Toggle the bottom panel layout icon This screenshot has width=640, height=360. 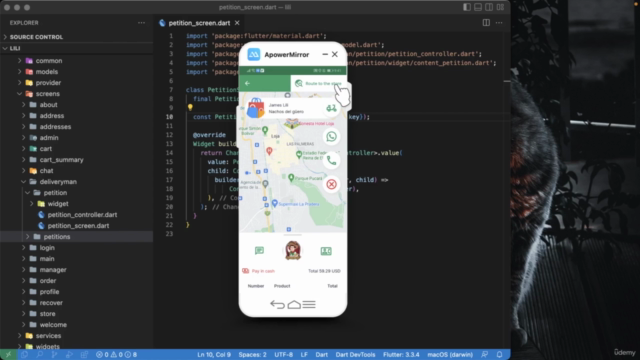[x=478, y=7]
